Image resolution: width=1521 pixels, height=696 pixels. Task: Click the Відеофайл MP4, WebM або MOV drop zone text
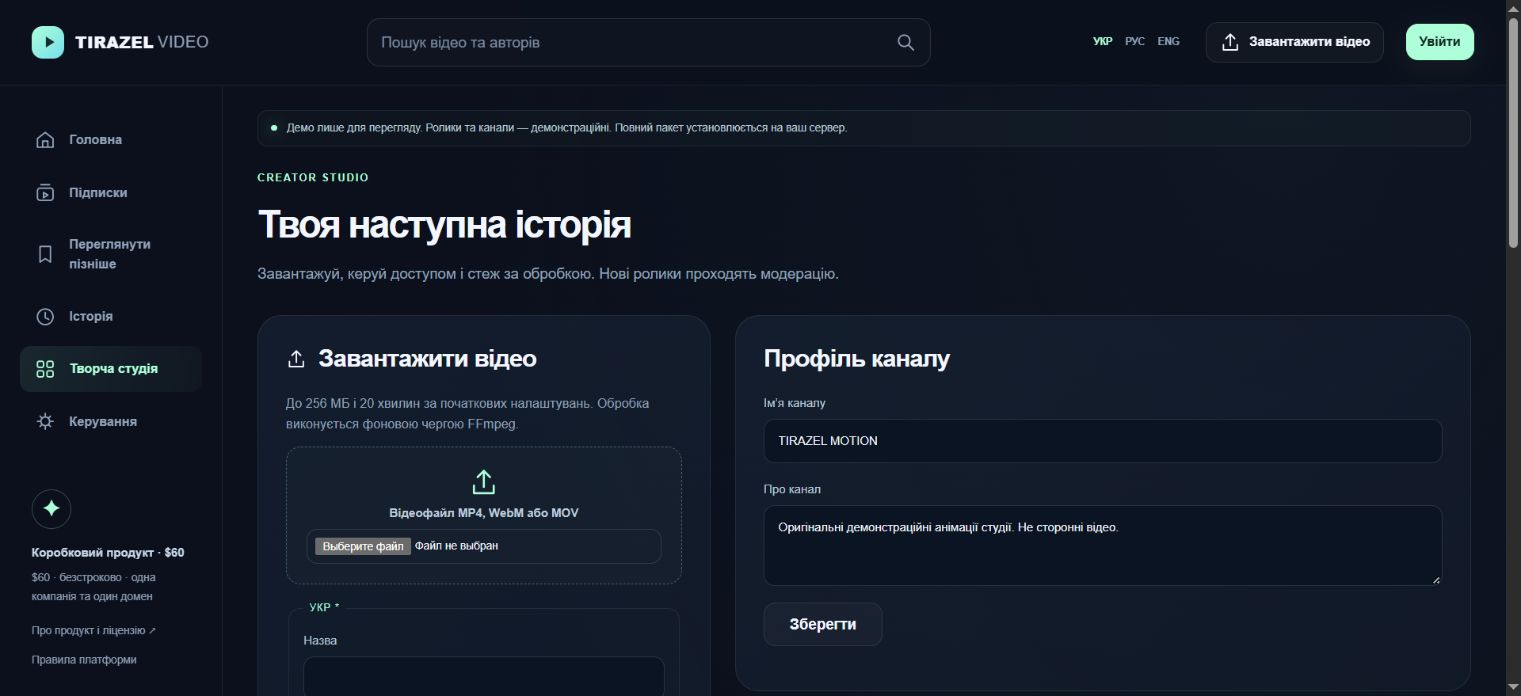[x=484, y=513]
